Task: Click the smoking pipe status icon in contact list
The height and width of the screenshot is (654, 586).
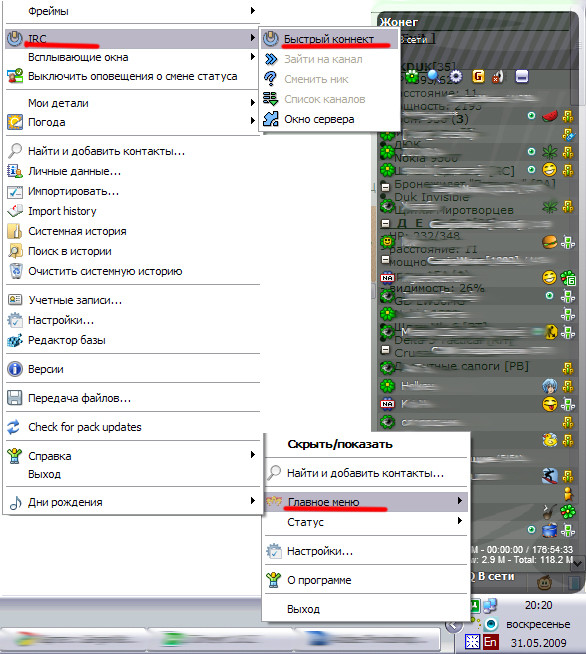Action: point(550,511)
